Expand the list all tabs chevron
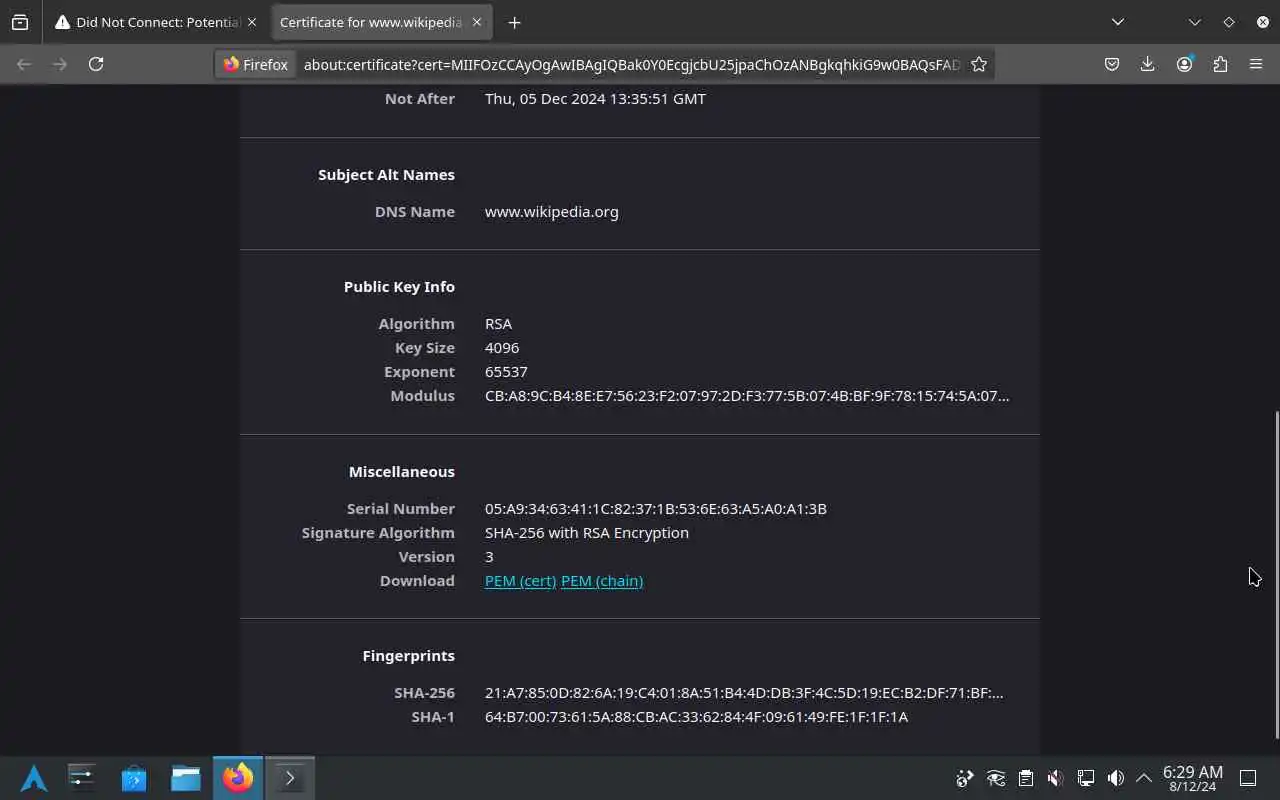1280x800 pixels. coord(1118,22)
